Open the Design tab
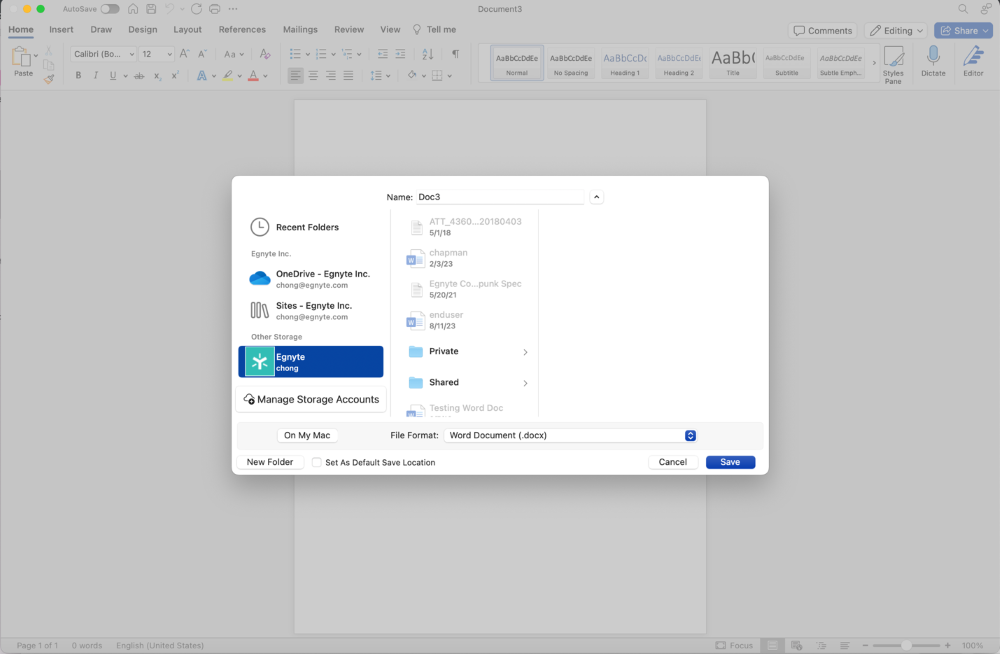 point(142,30)
